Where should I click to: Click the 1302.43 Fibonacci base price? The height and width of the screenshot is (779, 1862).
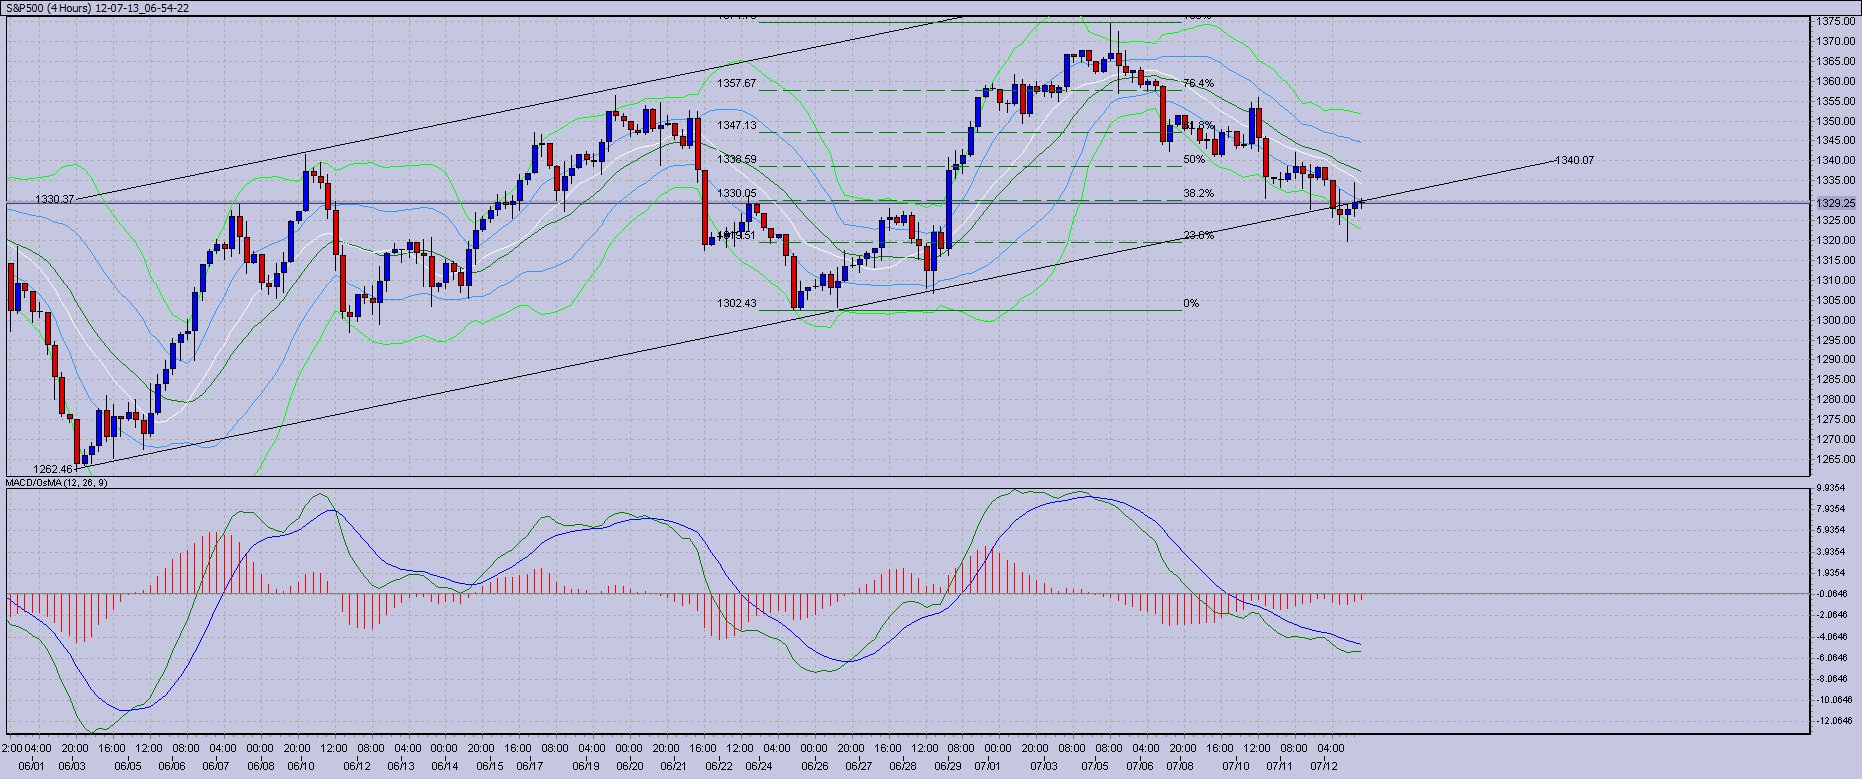(x=736, y=304)
